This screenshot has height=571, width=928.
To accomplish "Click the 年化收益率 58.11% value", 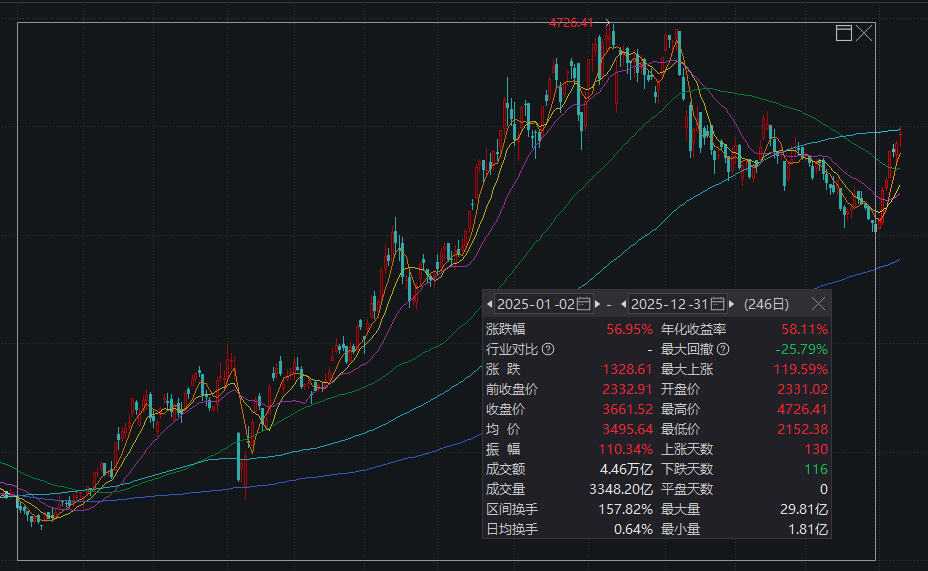I will click(804, 329).
